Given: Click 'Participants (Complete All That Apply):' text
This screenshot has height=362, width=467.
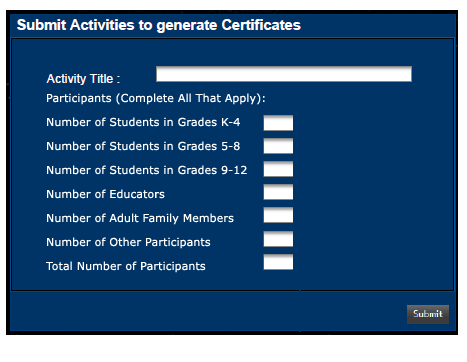Looking at the screenshot, I should (156, 99).
